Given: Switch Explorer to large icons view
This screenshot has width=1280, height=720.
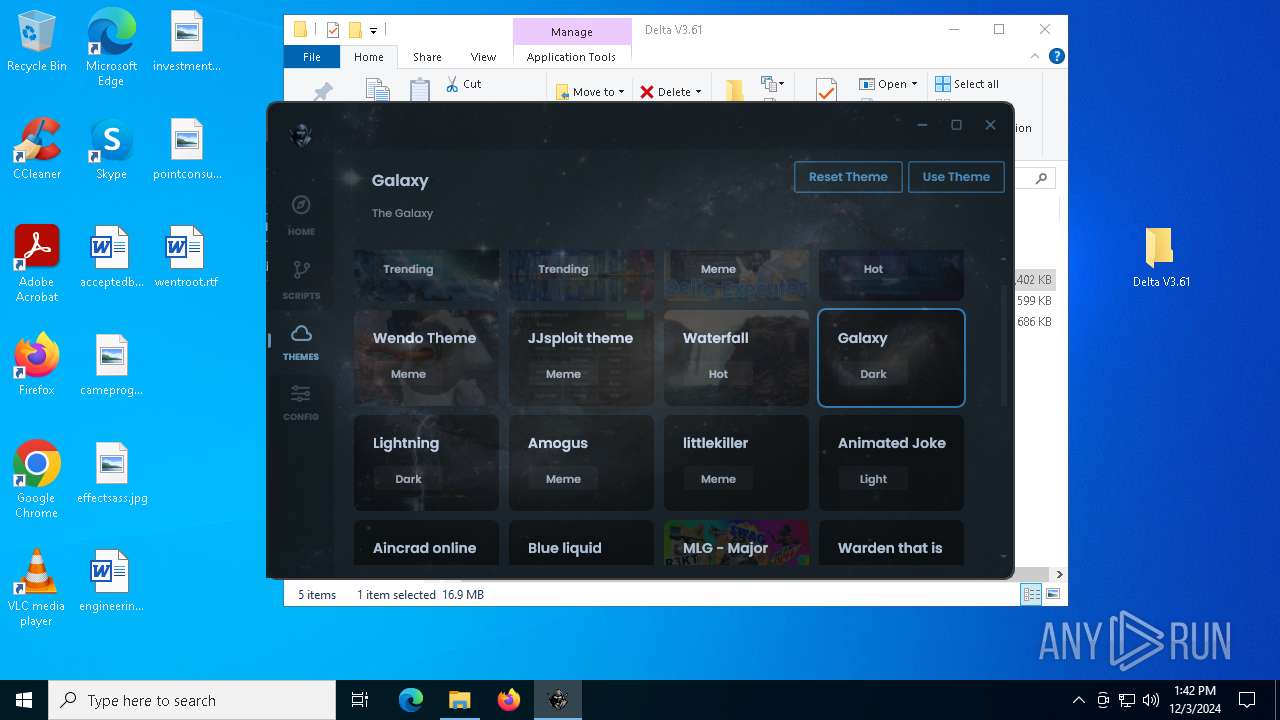Looking at the screenshot, I should [1051, 595].
